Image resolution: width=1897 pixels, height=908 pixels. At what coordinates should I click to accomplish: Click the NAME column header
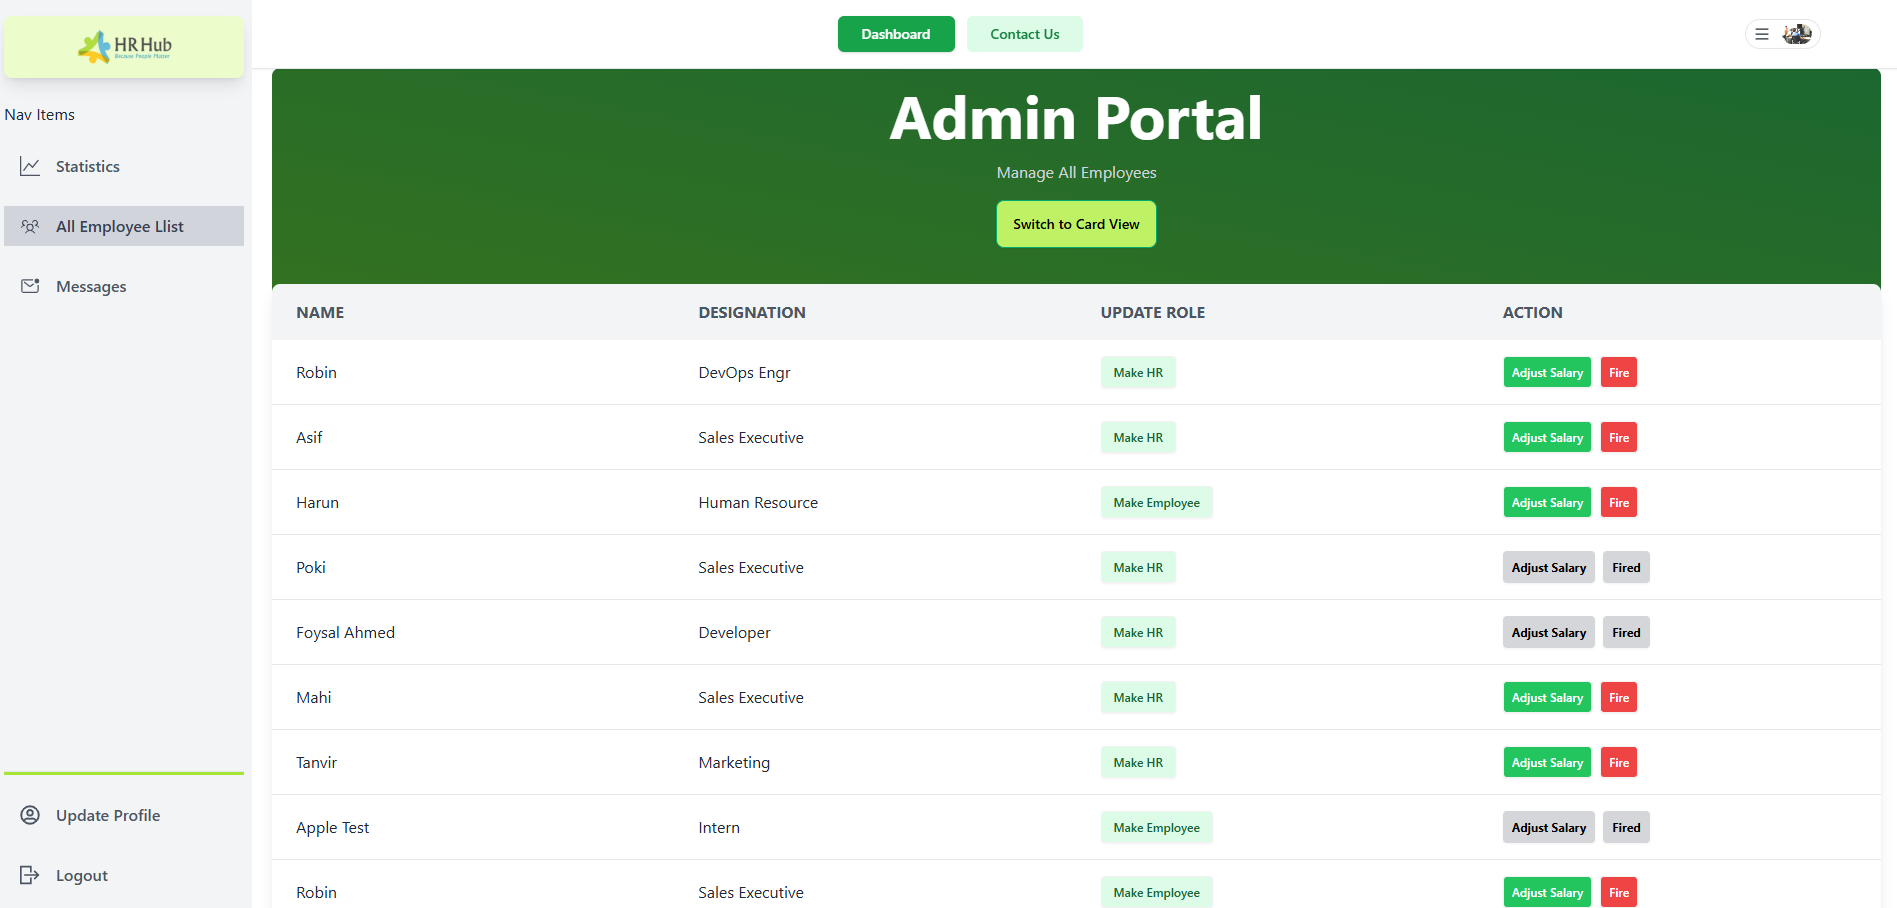coord(320,312)
